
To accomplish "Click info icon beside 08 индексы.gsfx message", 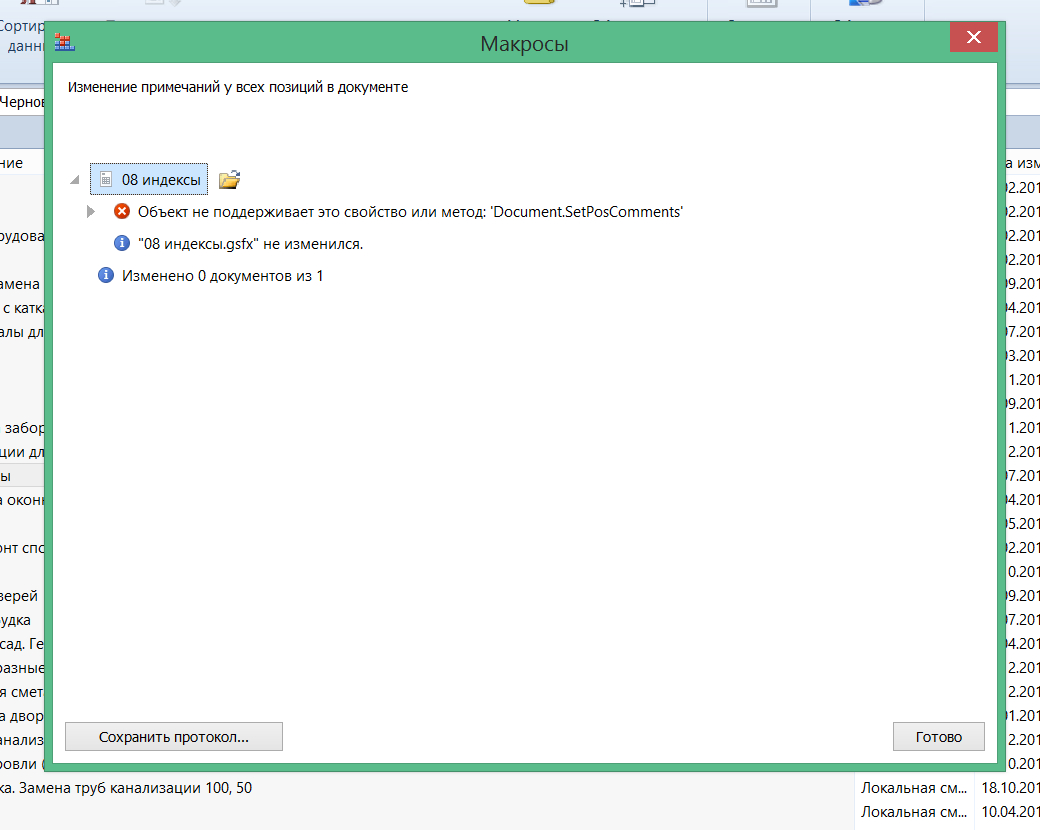I will point(122,243).
